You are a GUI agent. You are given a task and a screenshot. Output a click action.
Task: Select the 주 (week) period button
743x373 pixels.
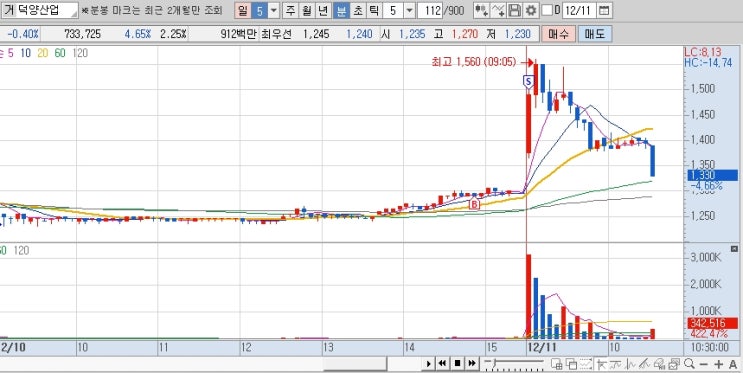[x=290, y=10]
